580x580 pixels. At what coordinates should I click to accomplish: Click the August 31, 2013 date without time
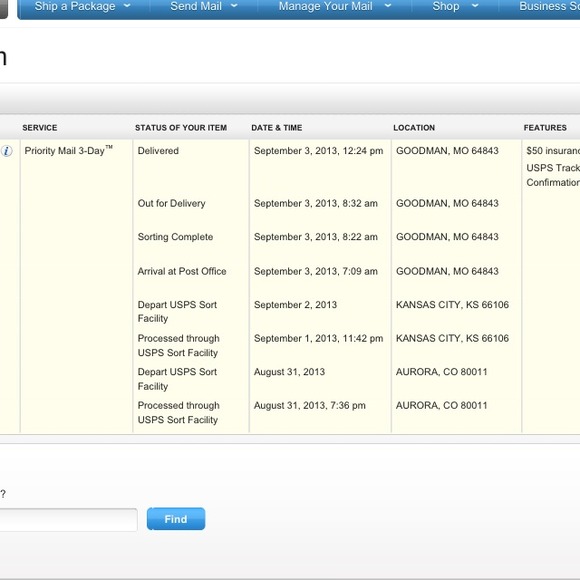289,372
